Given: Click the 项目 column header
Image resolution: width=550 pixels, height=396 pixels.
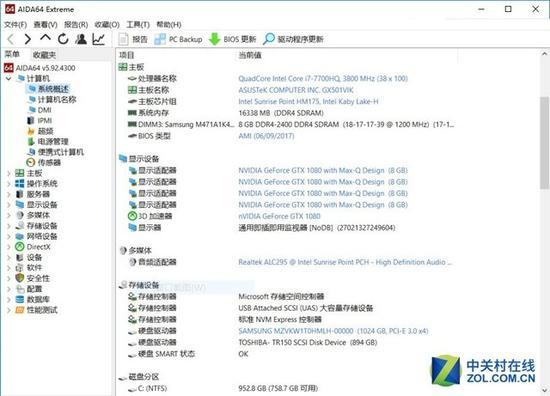Looking at the screenshot, I should [x=127, y=55].
